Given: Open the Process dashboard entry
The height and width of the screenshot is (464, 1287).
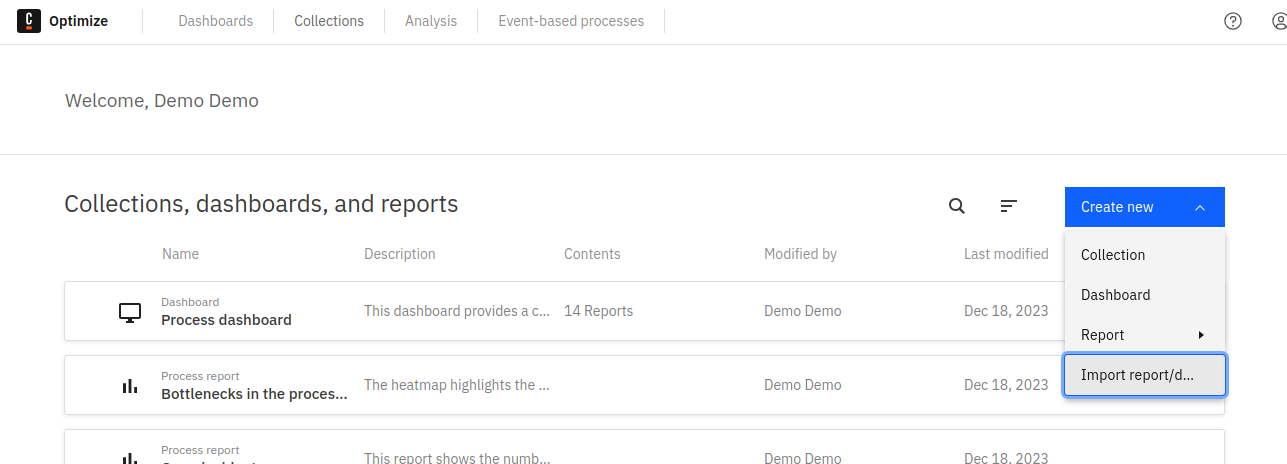Looking at the screenshot, I should 226,320.
